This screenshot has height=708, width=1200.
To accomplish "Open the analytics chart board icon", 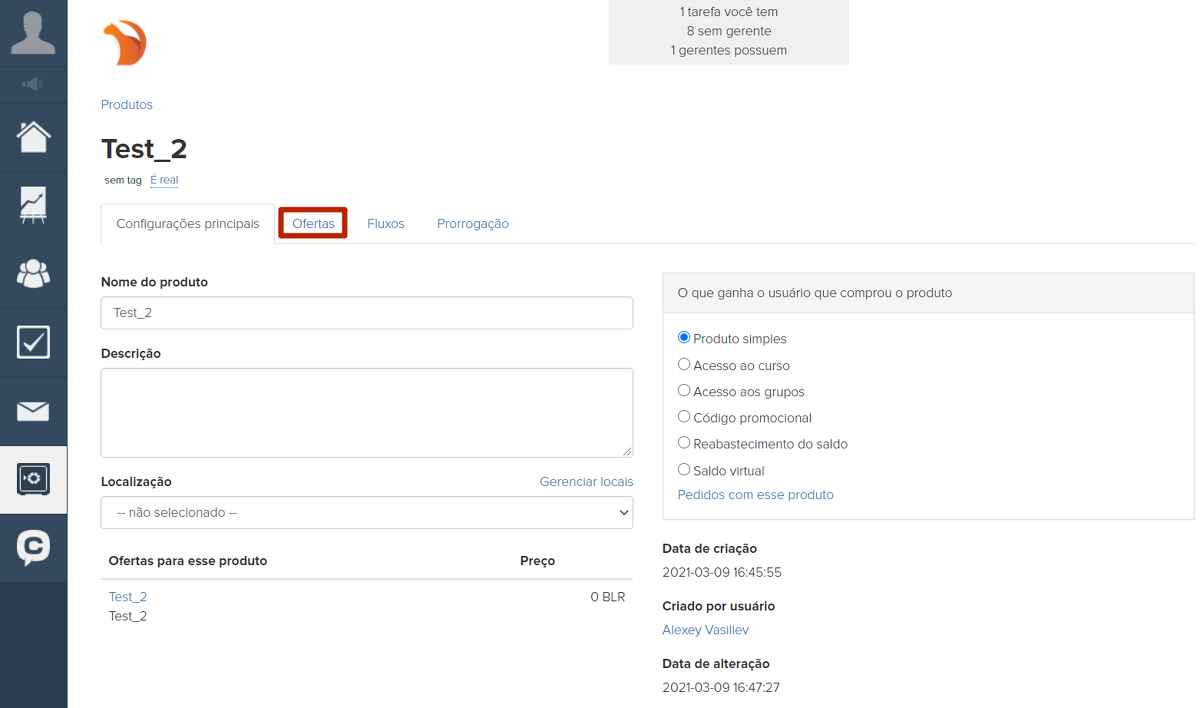I will 33,205.
